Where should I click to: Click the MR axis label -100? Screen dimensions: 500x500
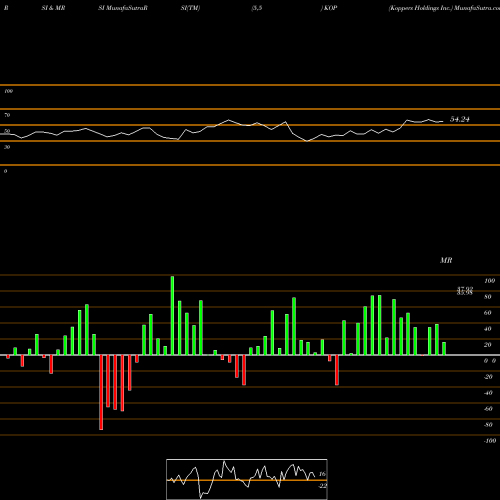point(490,441)
